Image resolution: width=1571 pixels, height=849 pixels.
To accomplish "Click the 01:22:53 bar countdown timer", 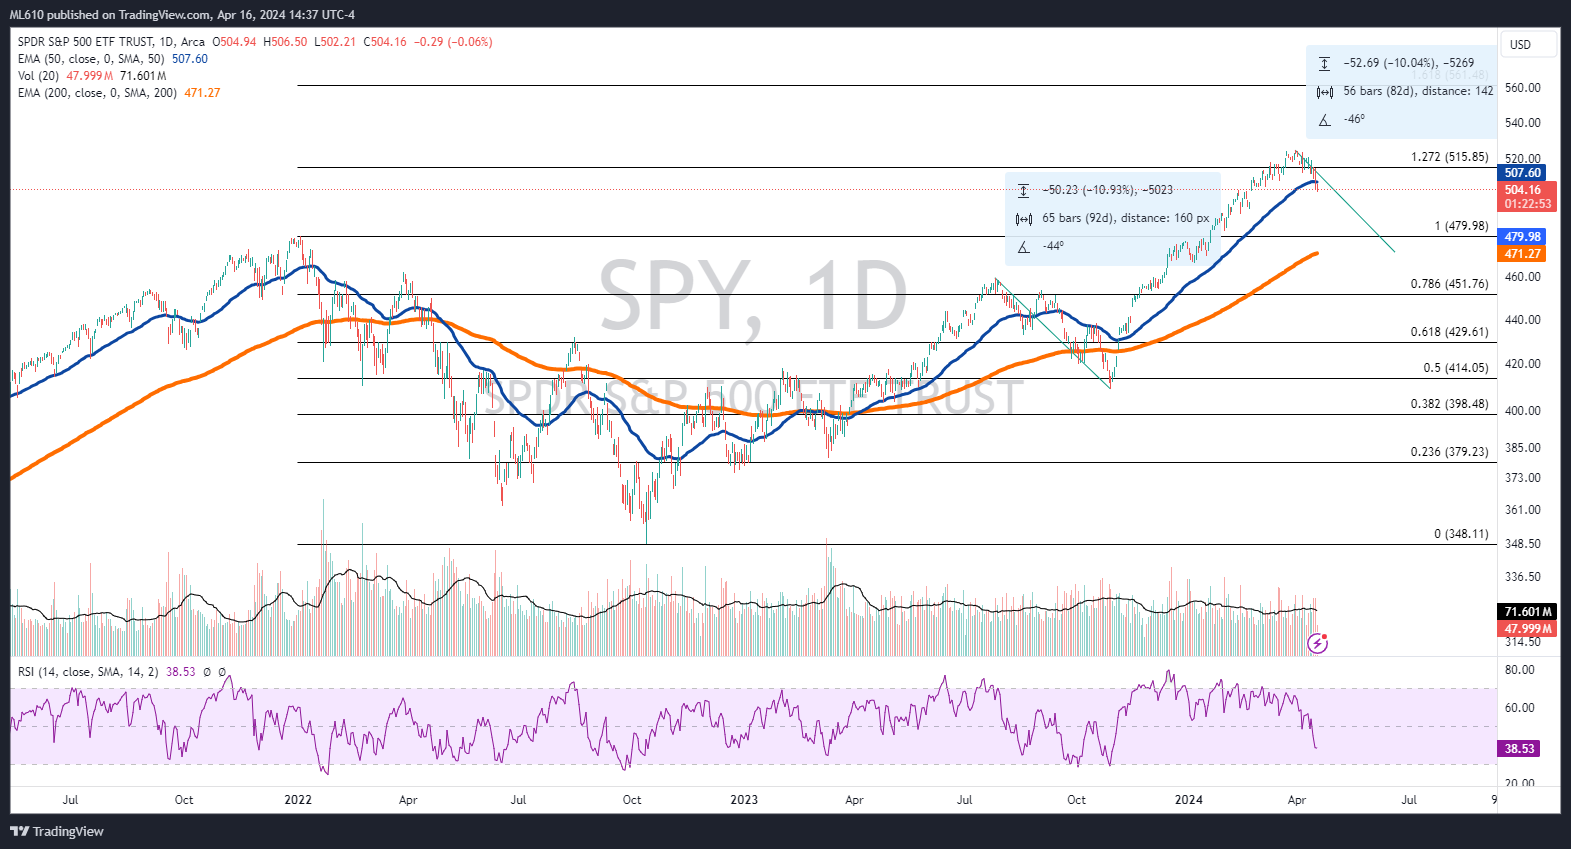I will (1527, 204).
